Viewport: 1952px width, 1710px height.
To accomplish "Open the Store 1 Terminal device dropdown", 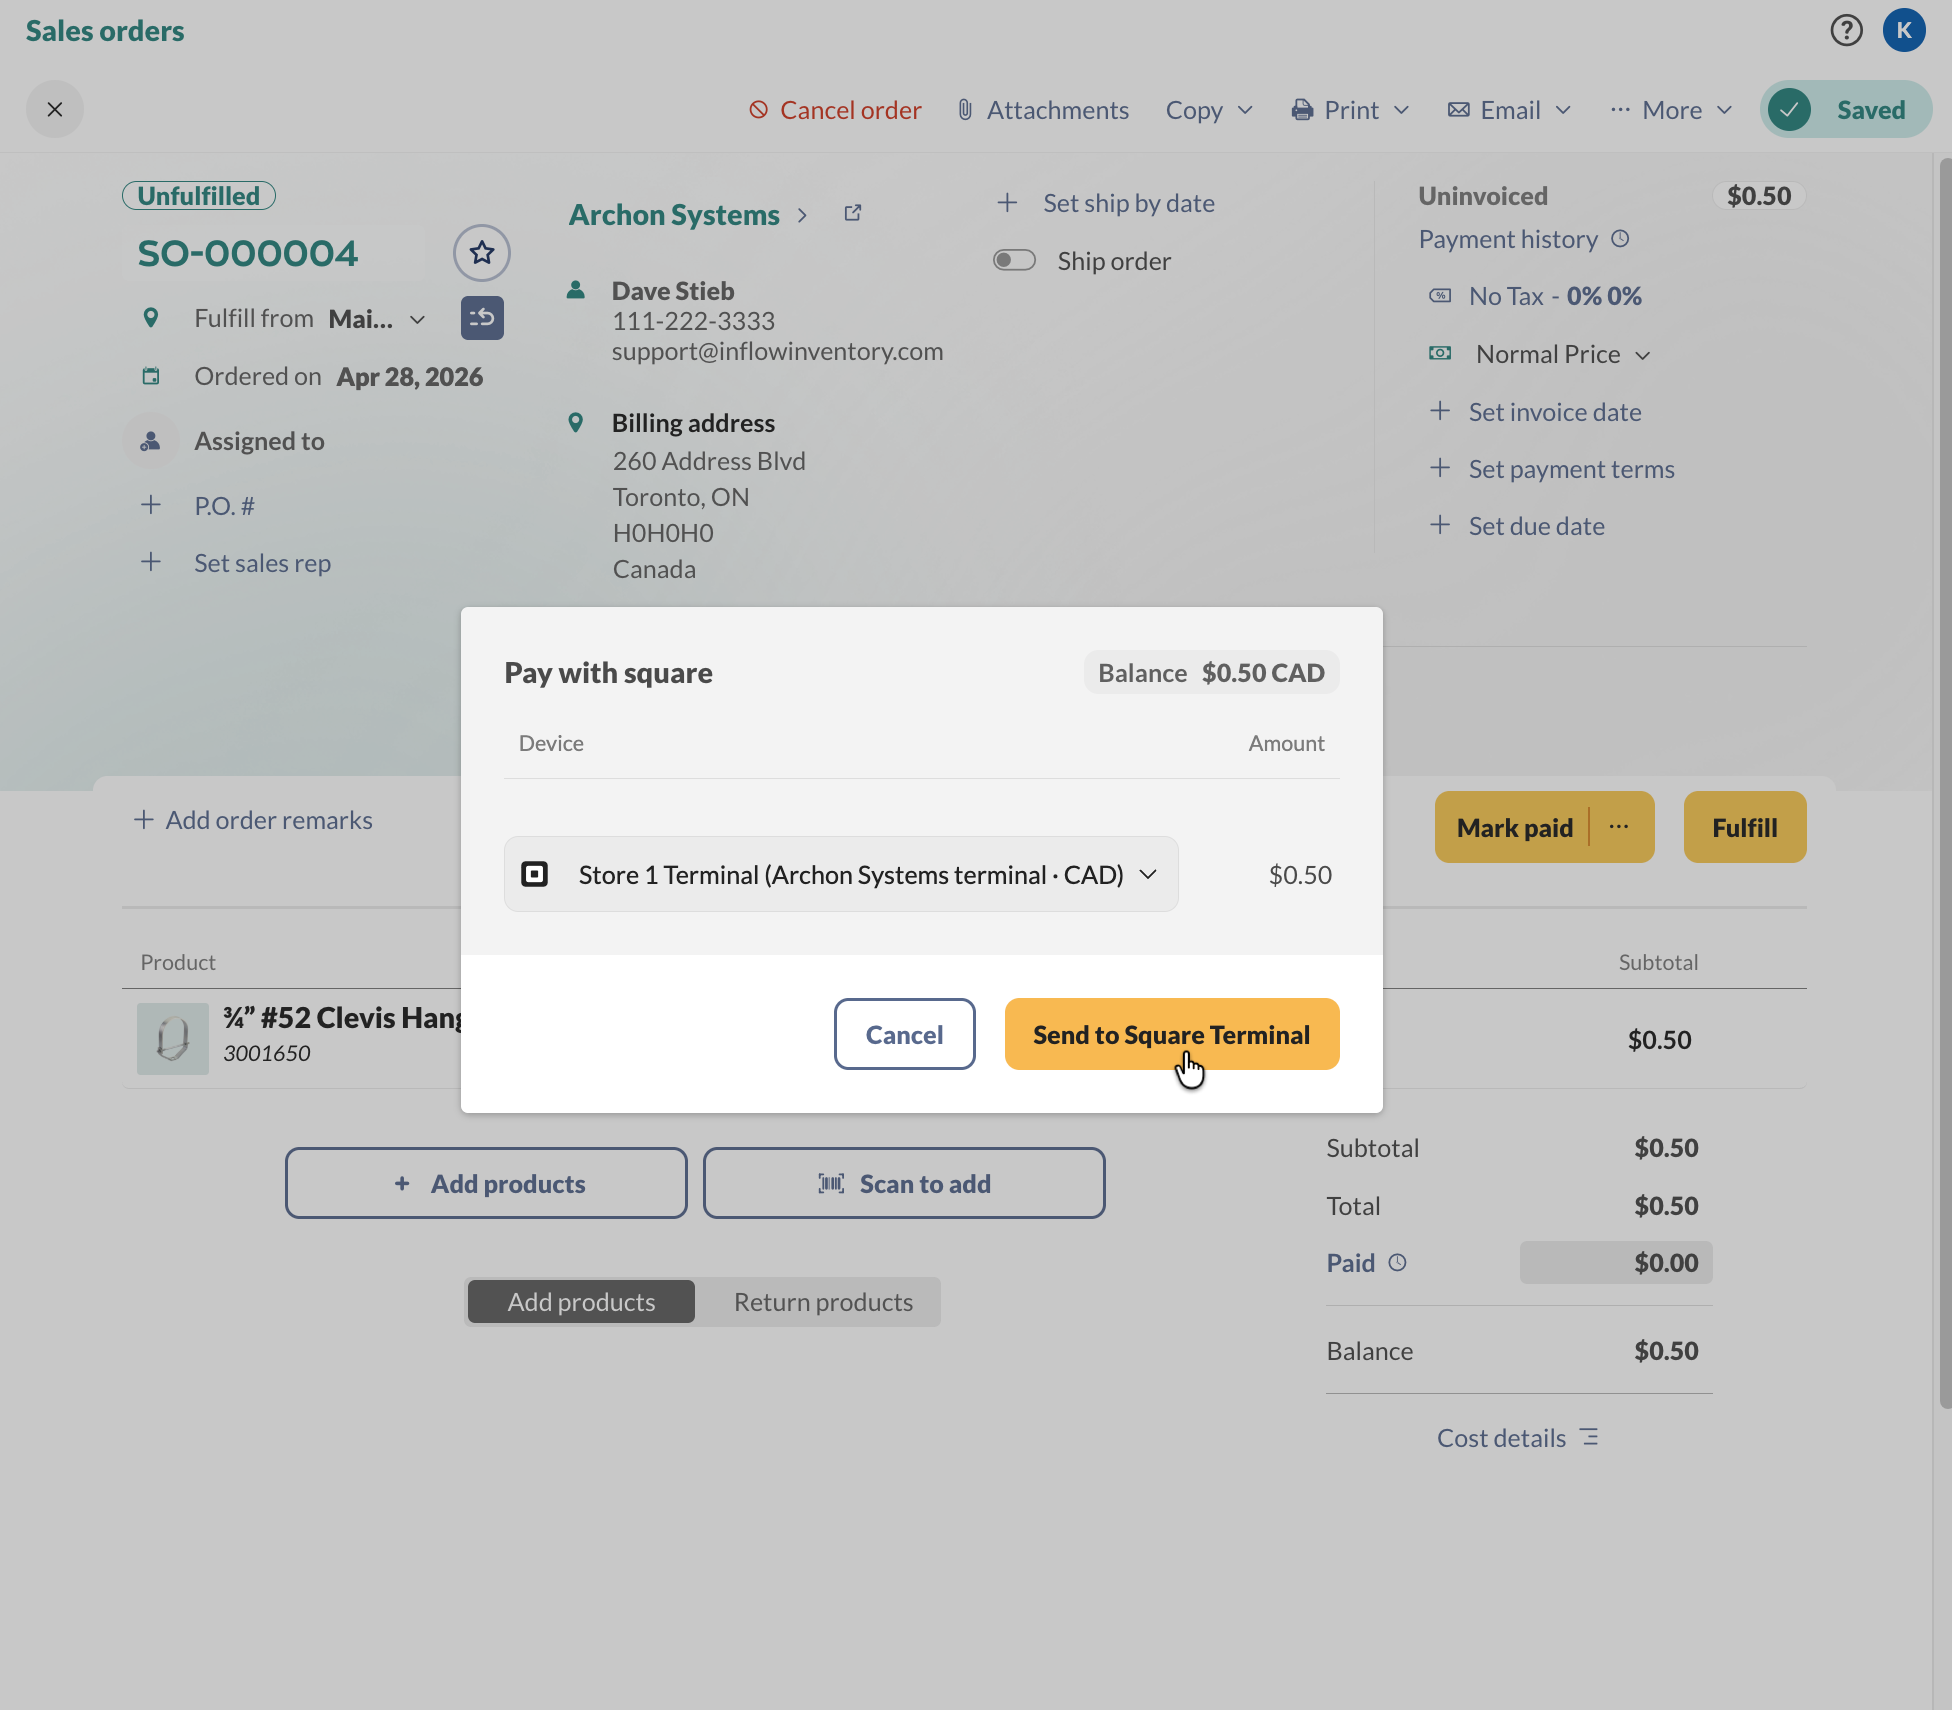I will (x=841, y=875).
